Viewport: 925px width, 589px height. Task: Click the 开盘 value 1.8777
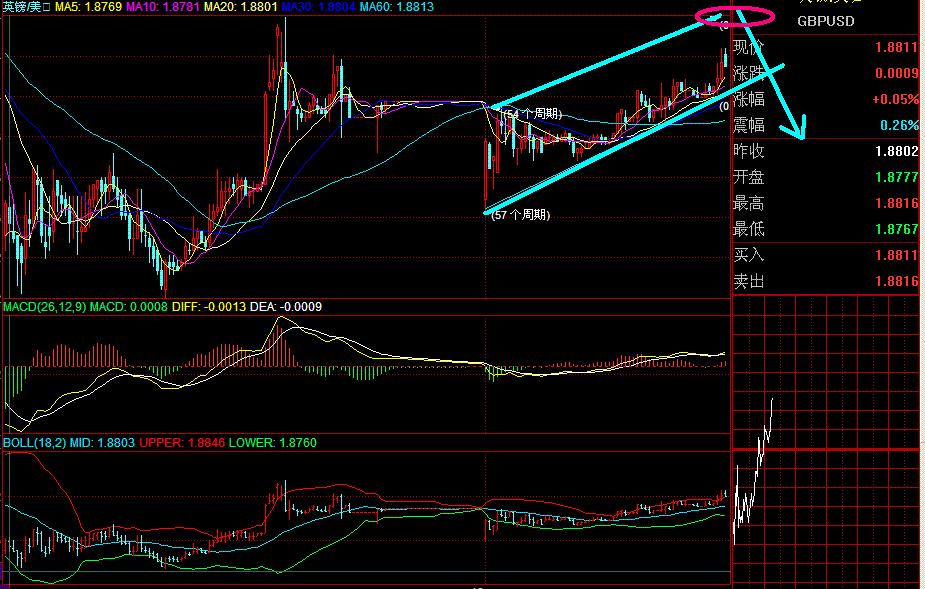[897, 177]
